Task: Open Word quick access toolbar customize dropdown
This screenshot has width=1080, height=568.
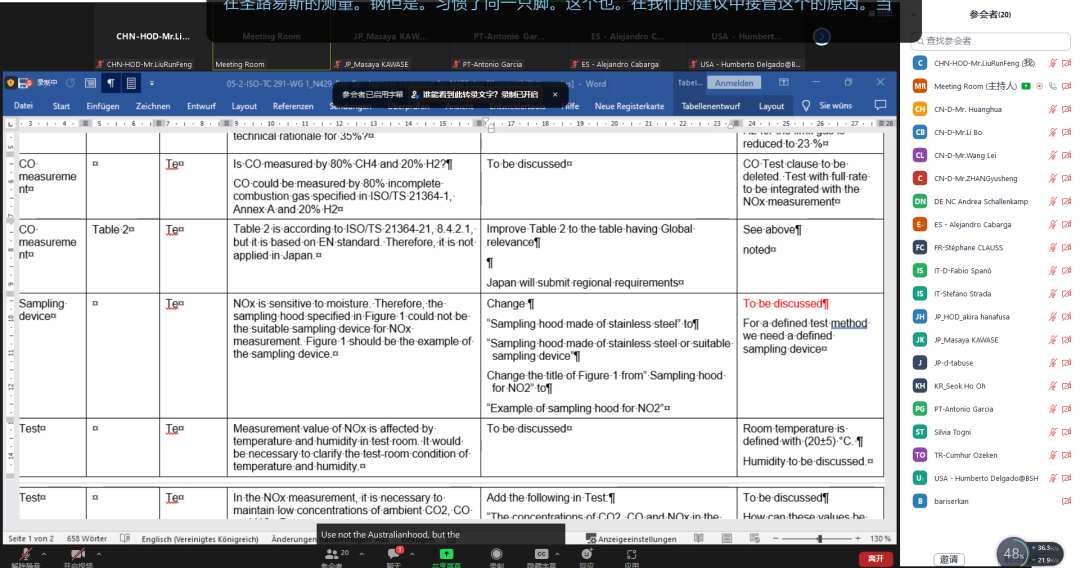Action: coord(152,83)
